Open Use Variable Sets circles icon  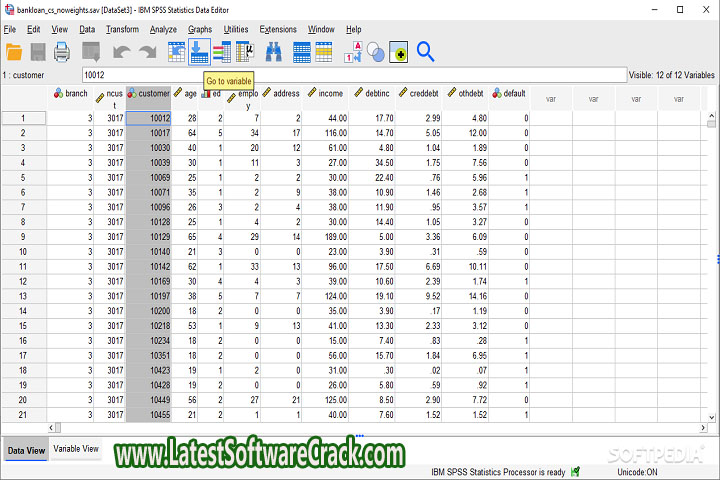(376, 52)
